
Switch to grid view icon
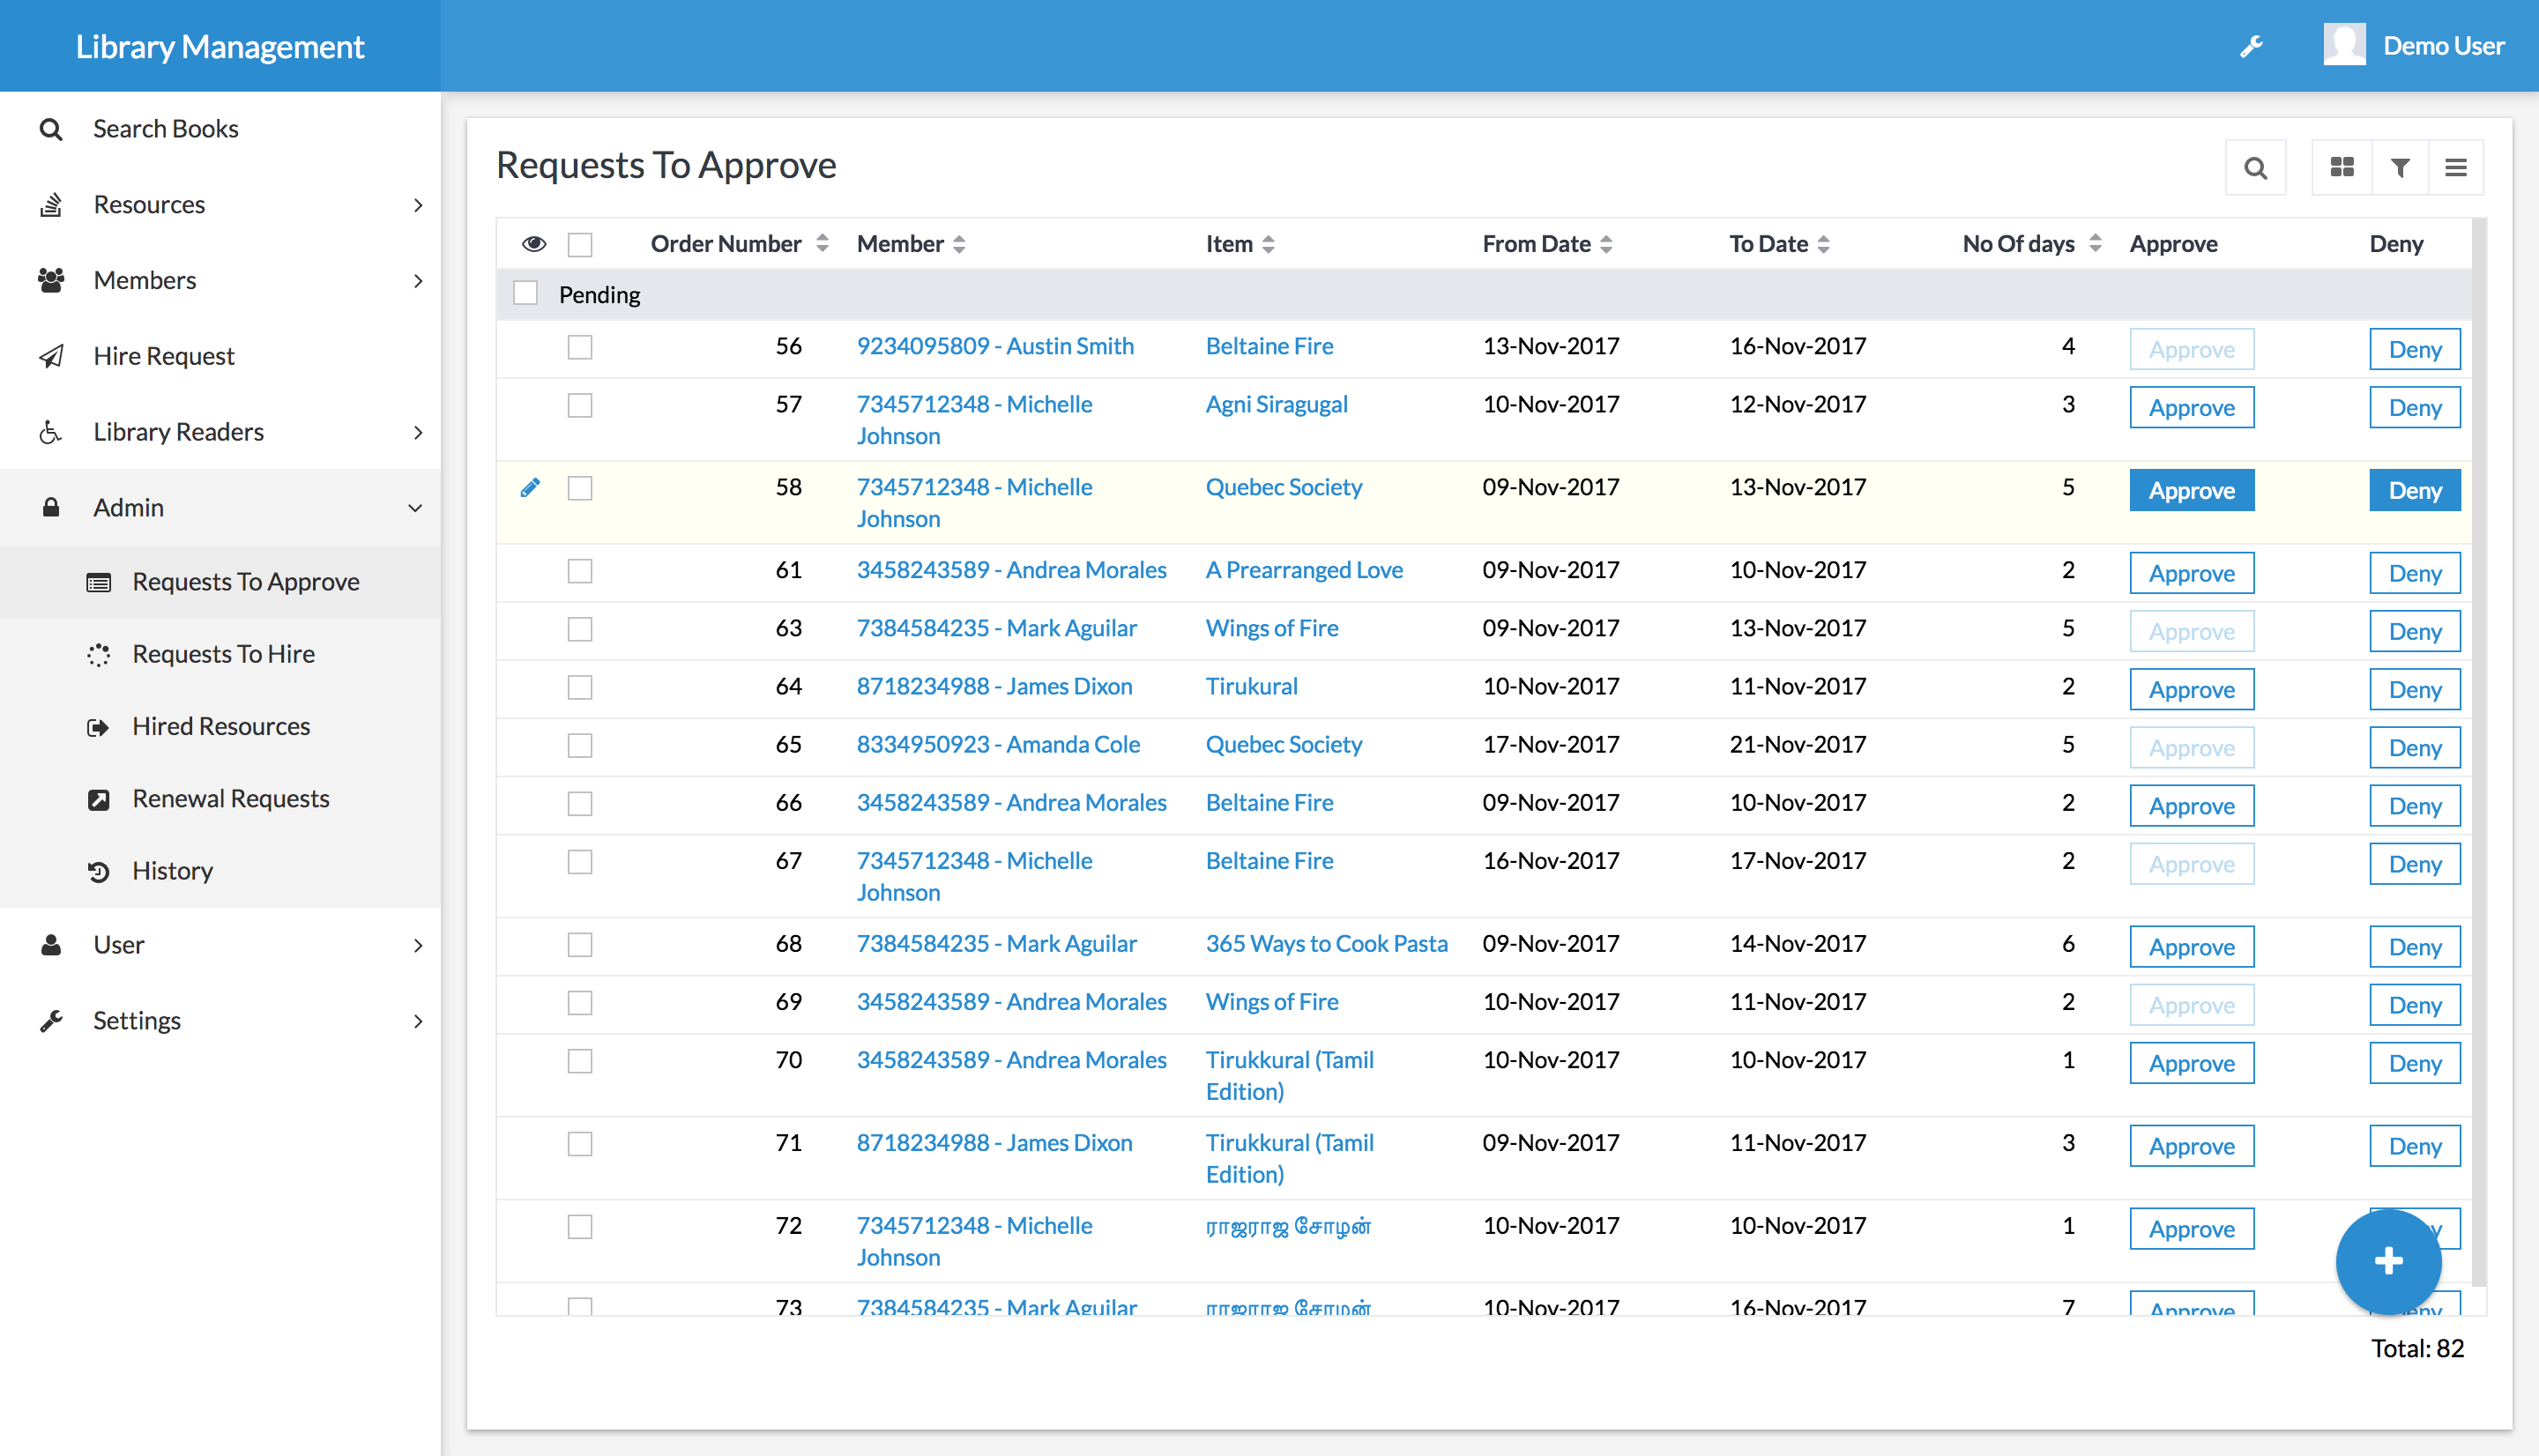click(x=2342, y=168)
